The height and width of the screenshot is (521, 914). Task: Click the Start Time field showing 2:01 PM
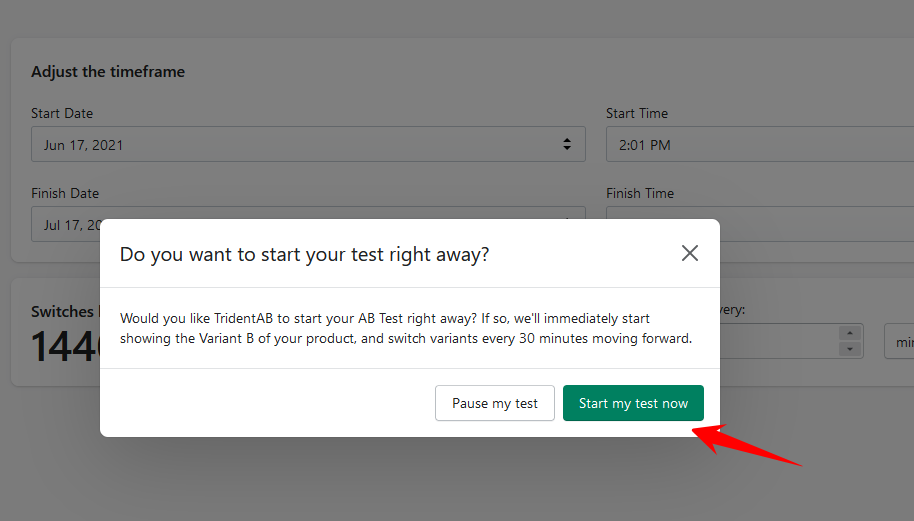(x=760, y=145)
